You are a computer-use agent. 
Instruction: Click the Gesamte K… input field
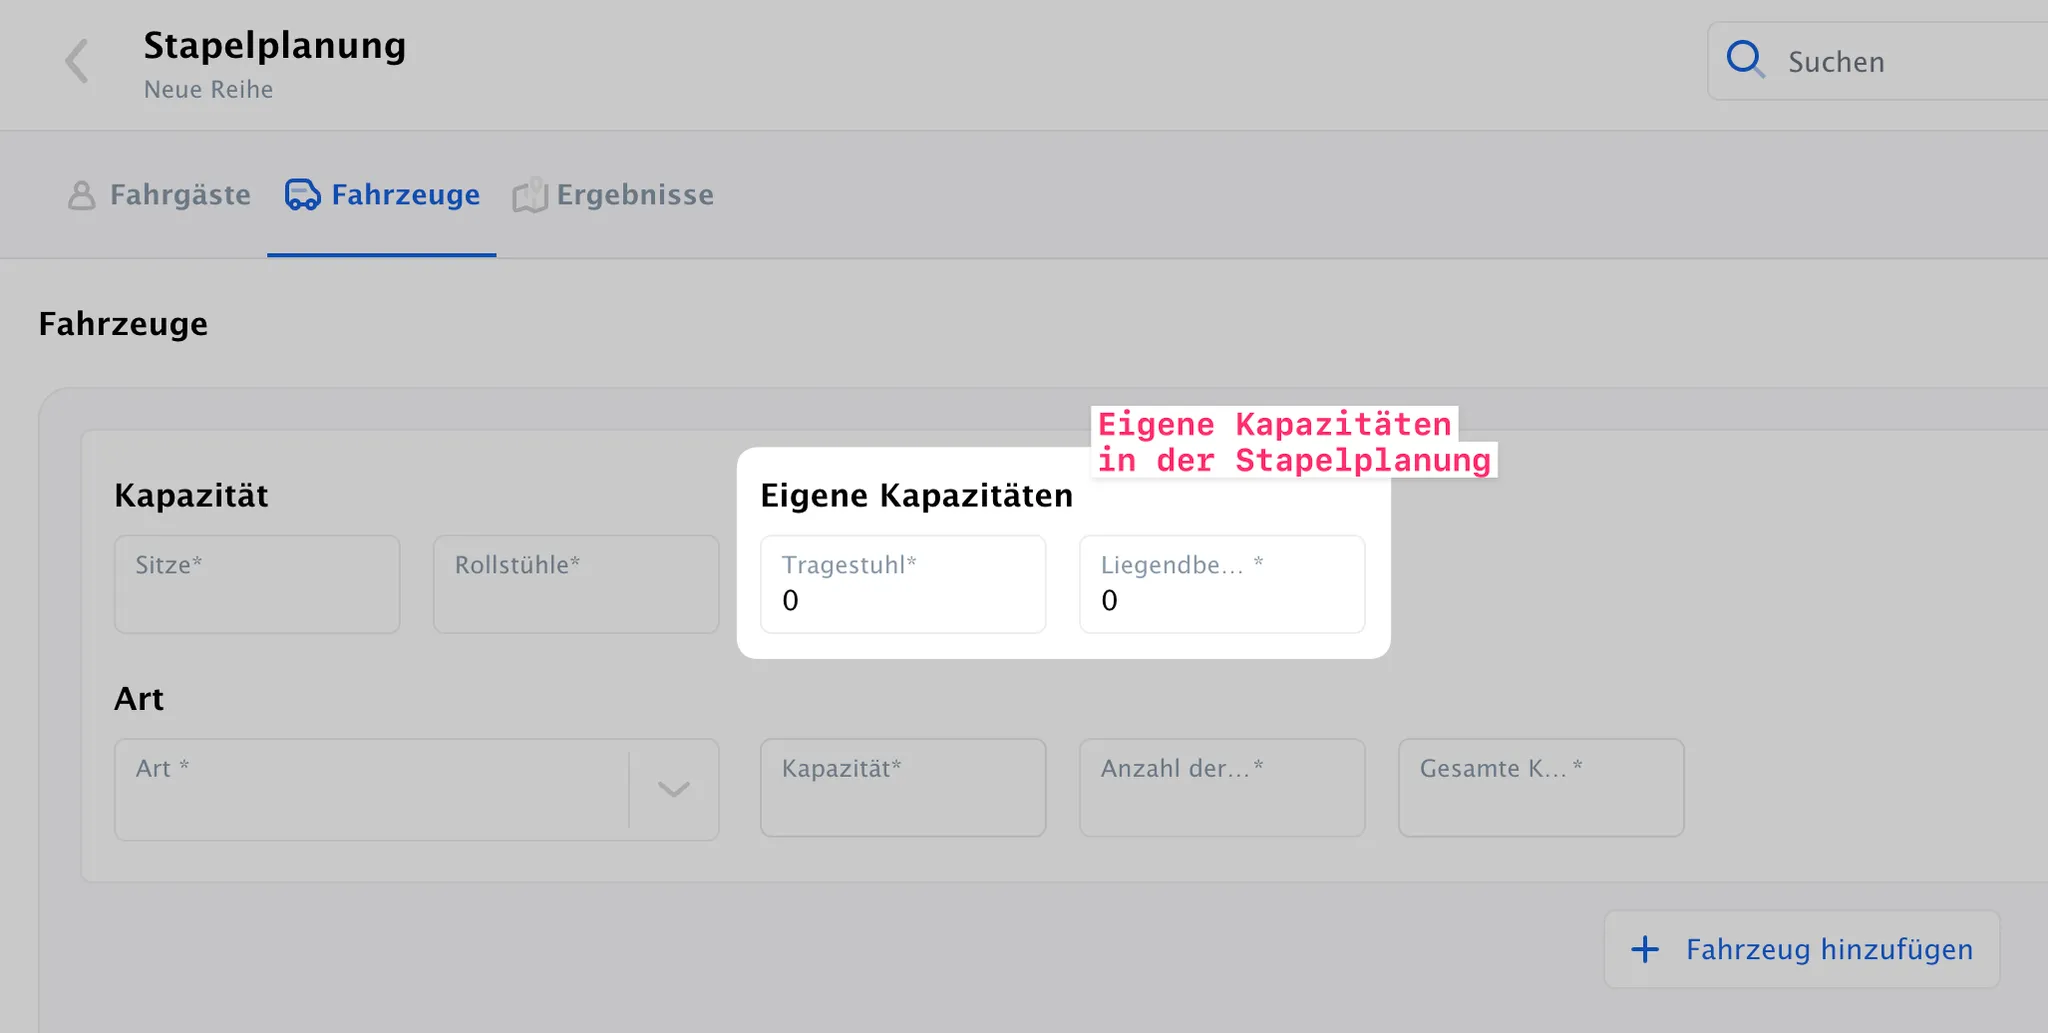click(1541, 788)
